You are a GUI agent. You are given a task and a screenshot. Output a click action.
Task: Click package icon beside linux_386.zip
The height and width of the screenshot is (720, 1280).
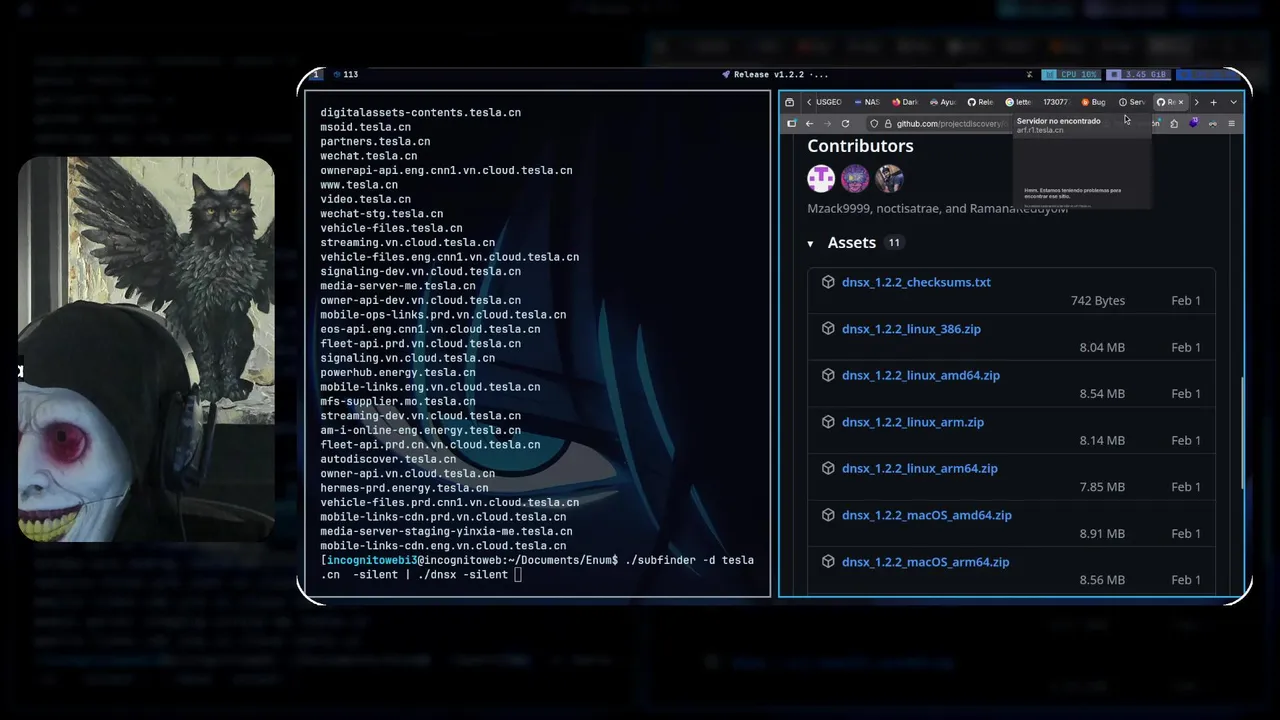pos(828,328)
